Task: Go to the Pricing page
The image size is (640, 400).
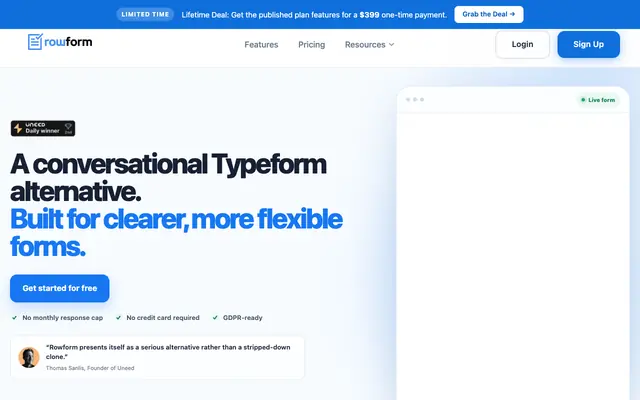Action: click(311, 44)
